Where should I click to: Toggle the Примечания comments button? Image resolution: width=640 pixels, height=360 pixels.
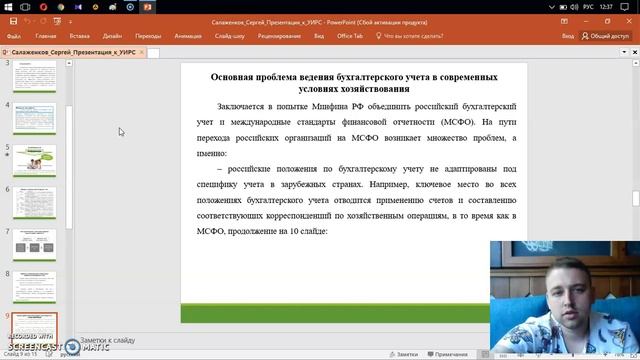447,354
